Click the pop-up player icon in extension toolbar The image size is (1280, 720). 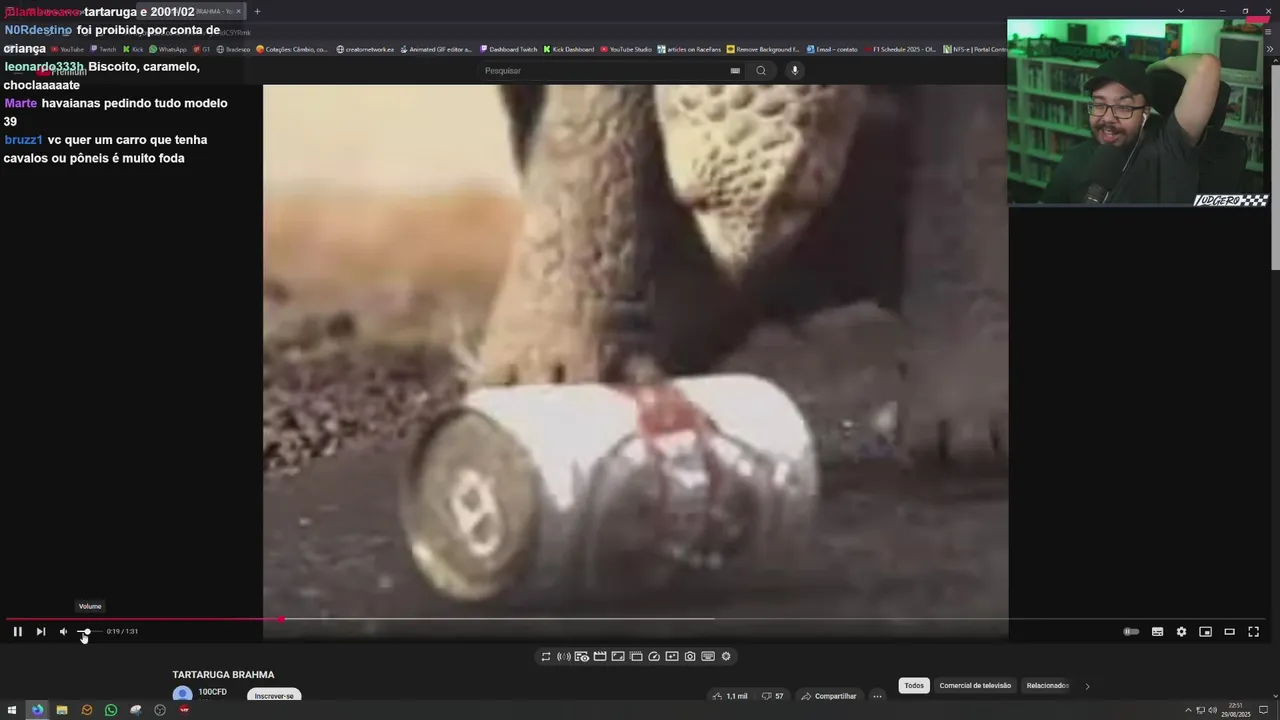point(636,656)
